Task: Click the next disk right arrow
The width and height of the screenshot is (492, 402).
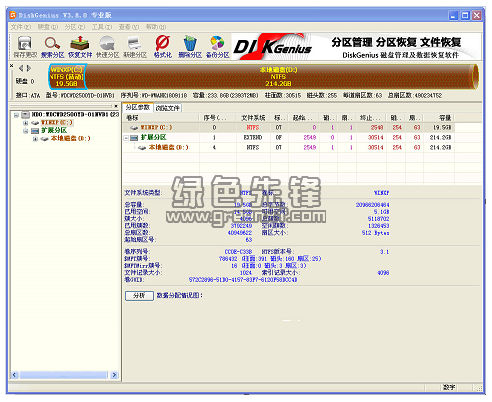Action: (29, 68)
